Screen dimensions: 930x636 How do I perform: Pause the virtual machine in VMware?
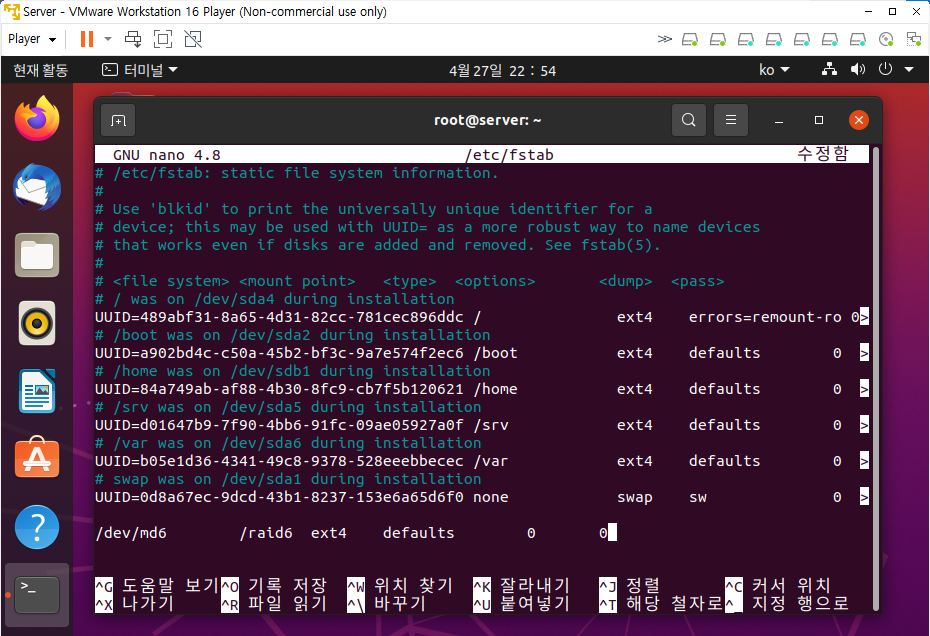click(x=87, y=39)
